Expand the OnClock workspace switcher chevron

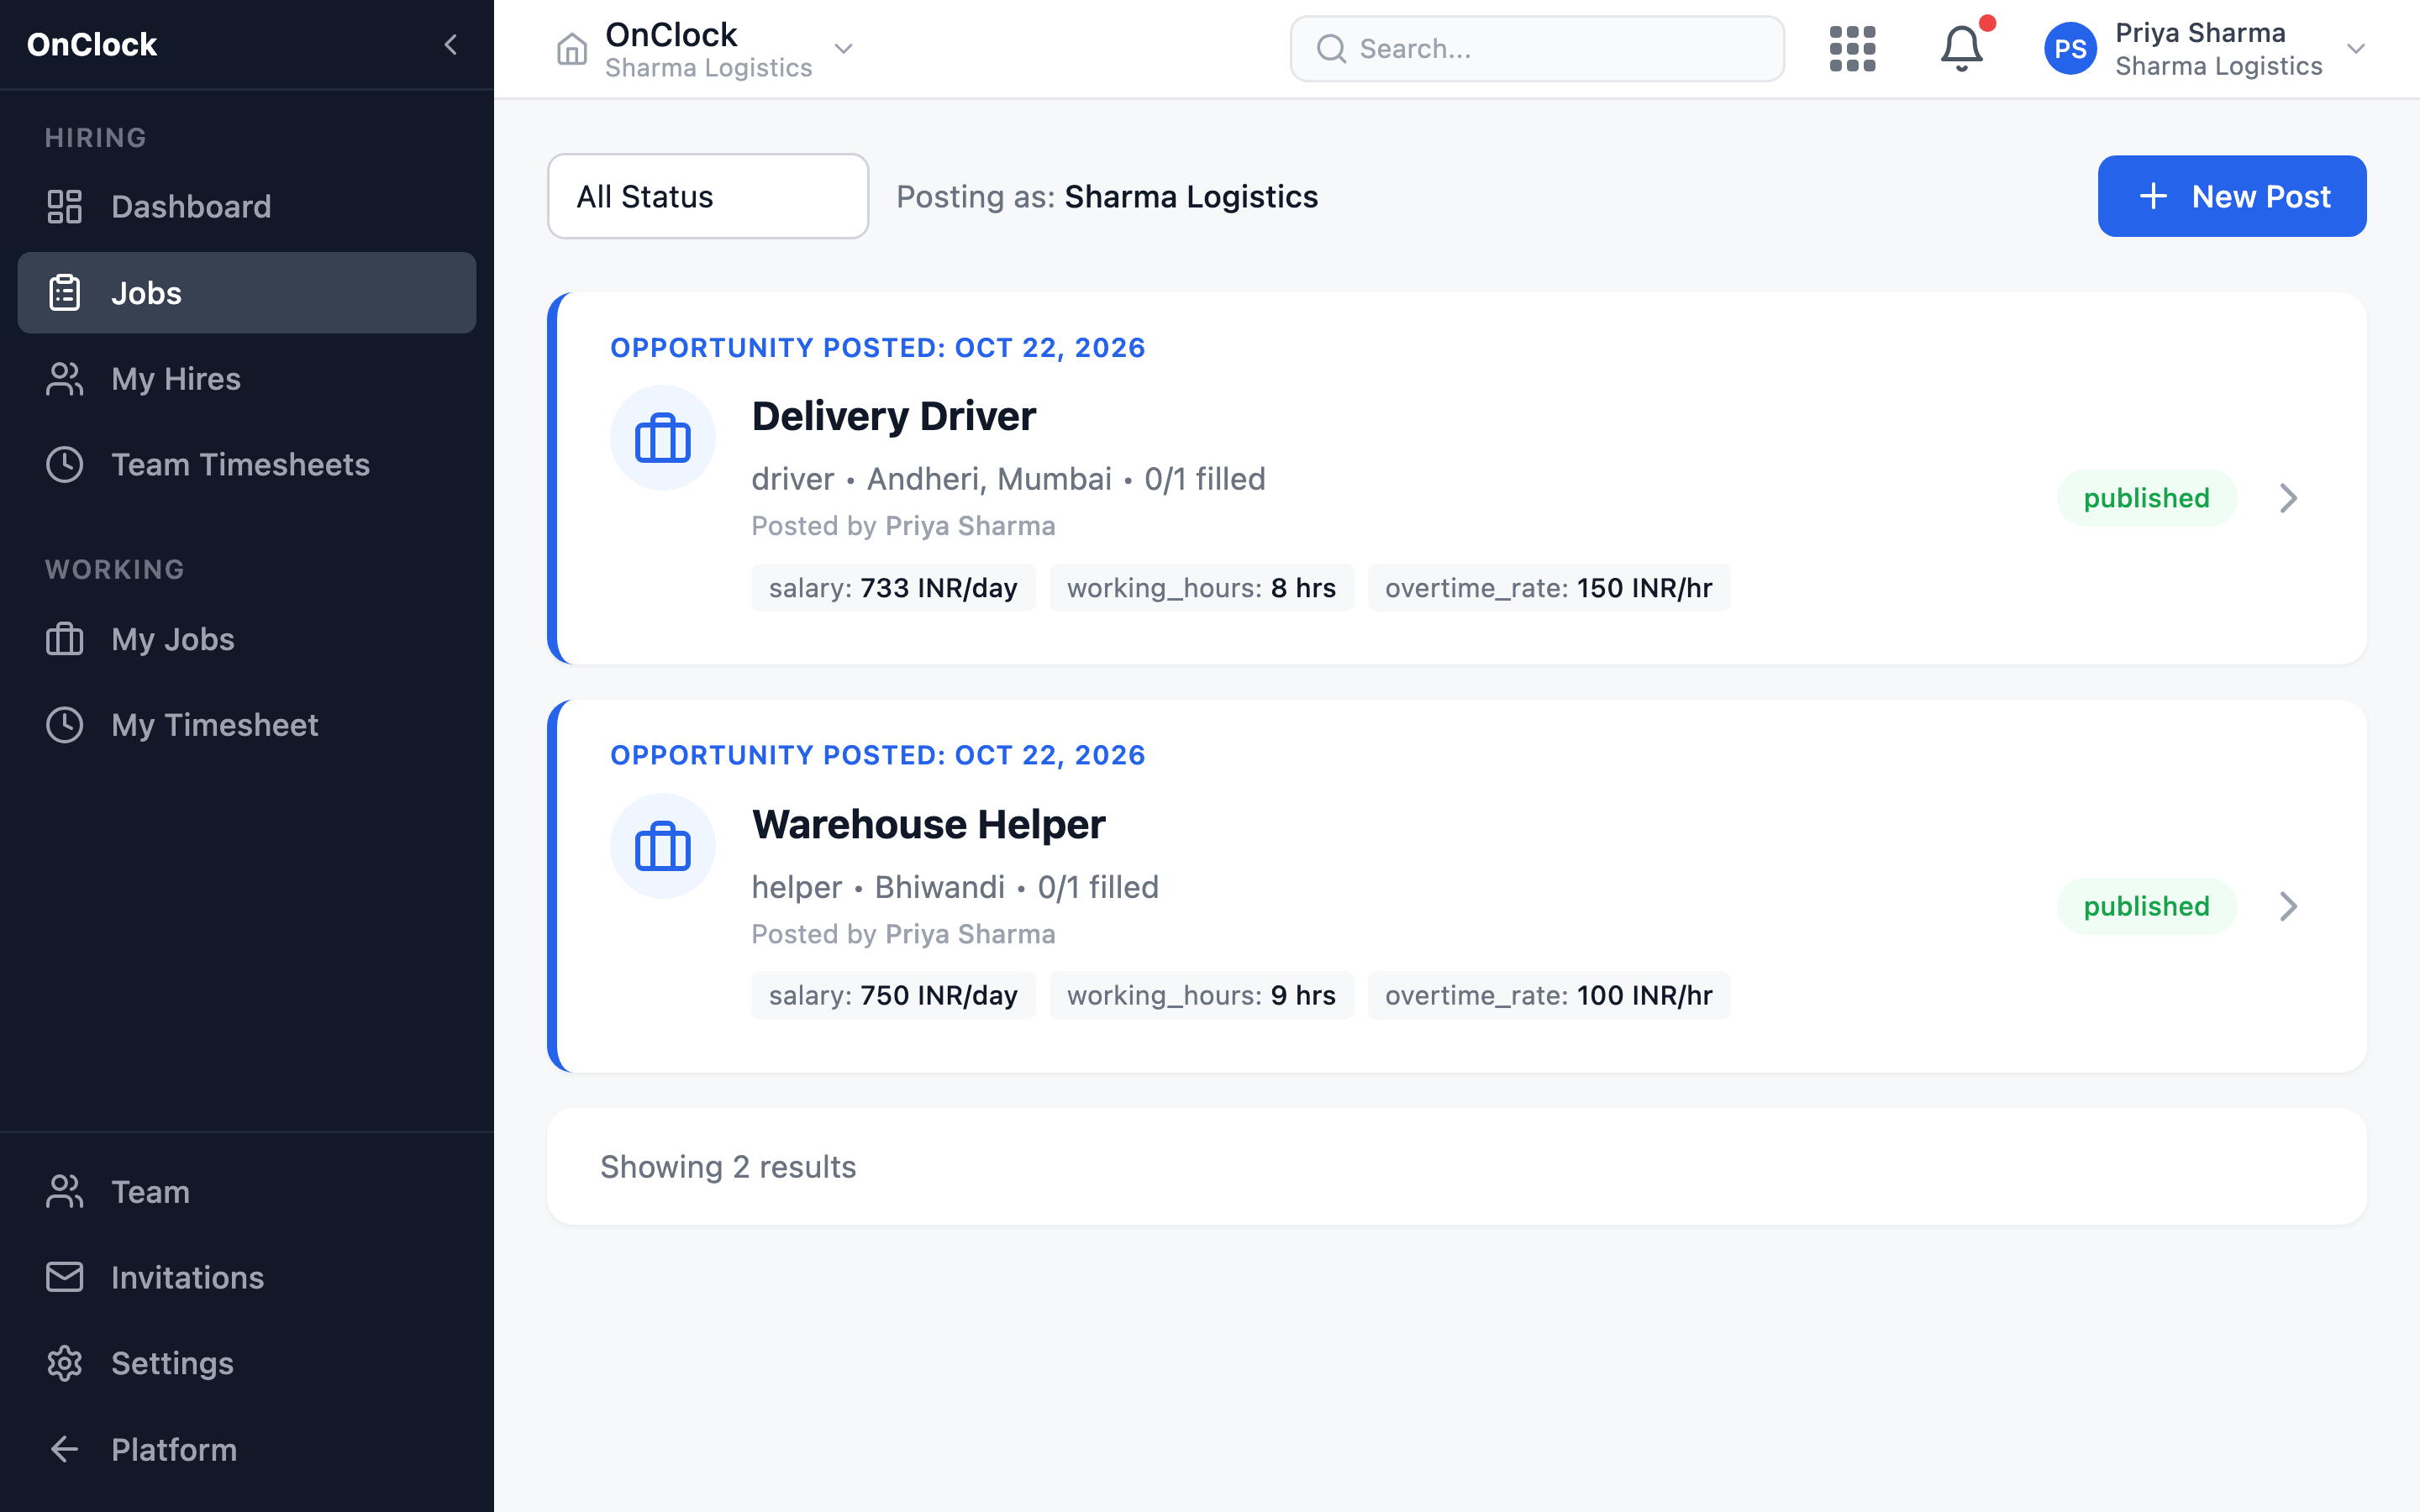click(844, 49)
